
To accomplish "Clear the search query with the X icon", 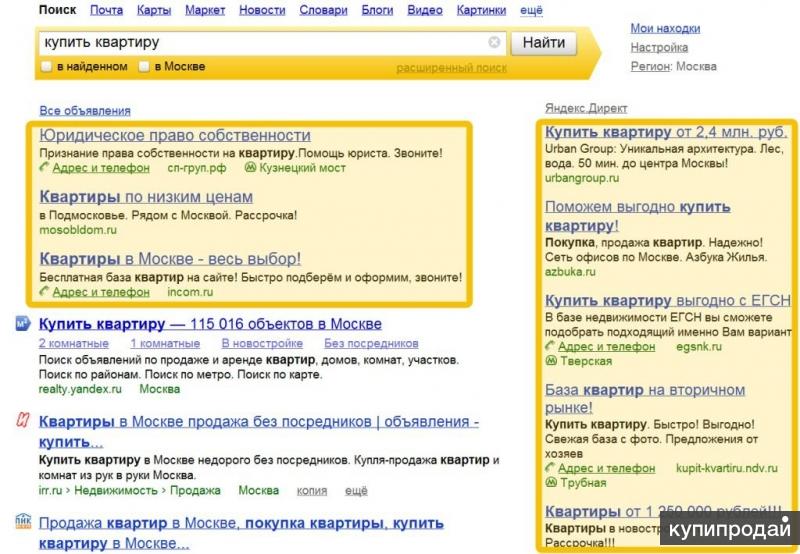I will pyautogui.click(x=494, y=42).
